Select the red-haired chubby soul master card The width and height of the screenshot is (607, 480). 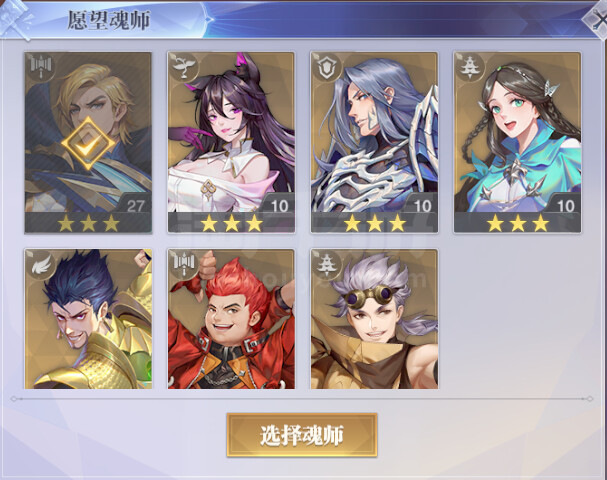[231, 319]
